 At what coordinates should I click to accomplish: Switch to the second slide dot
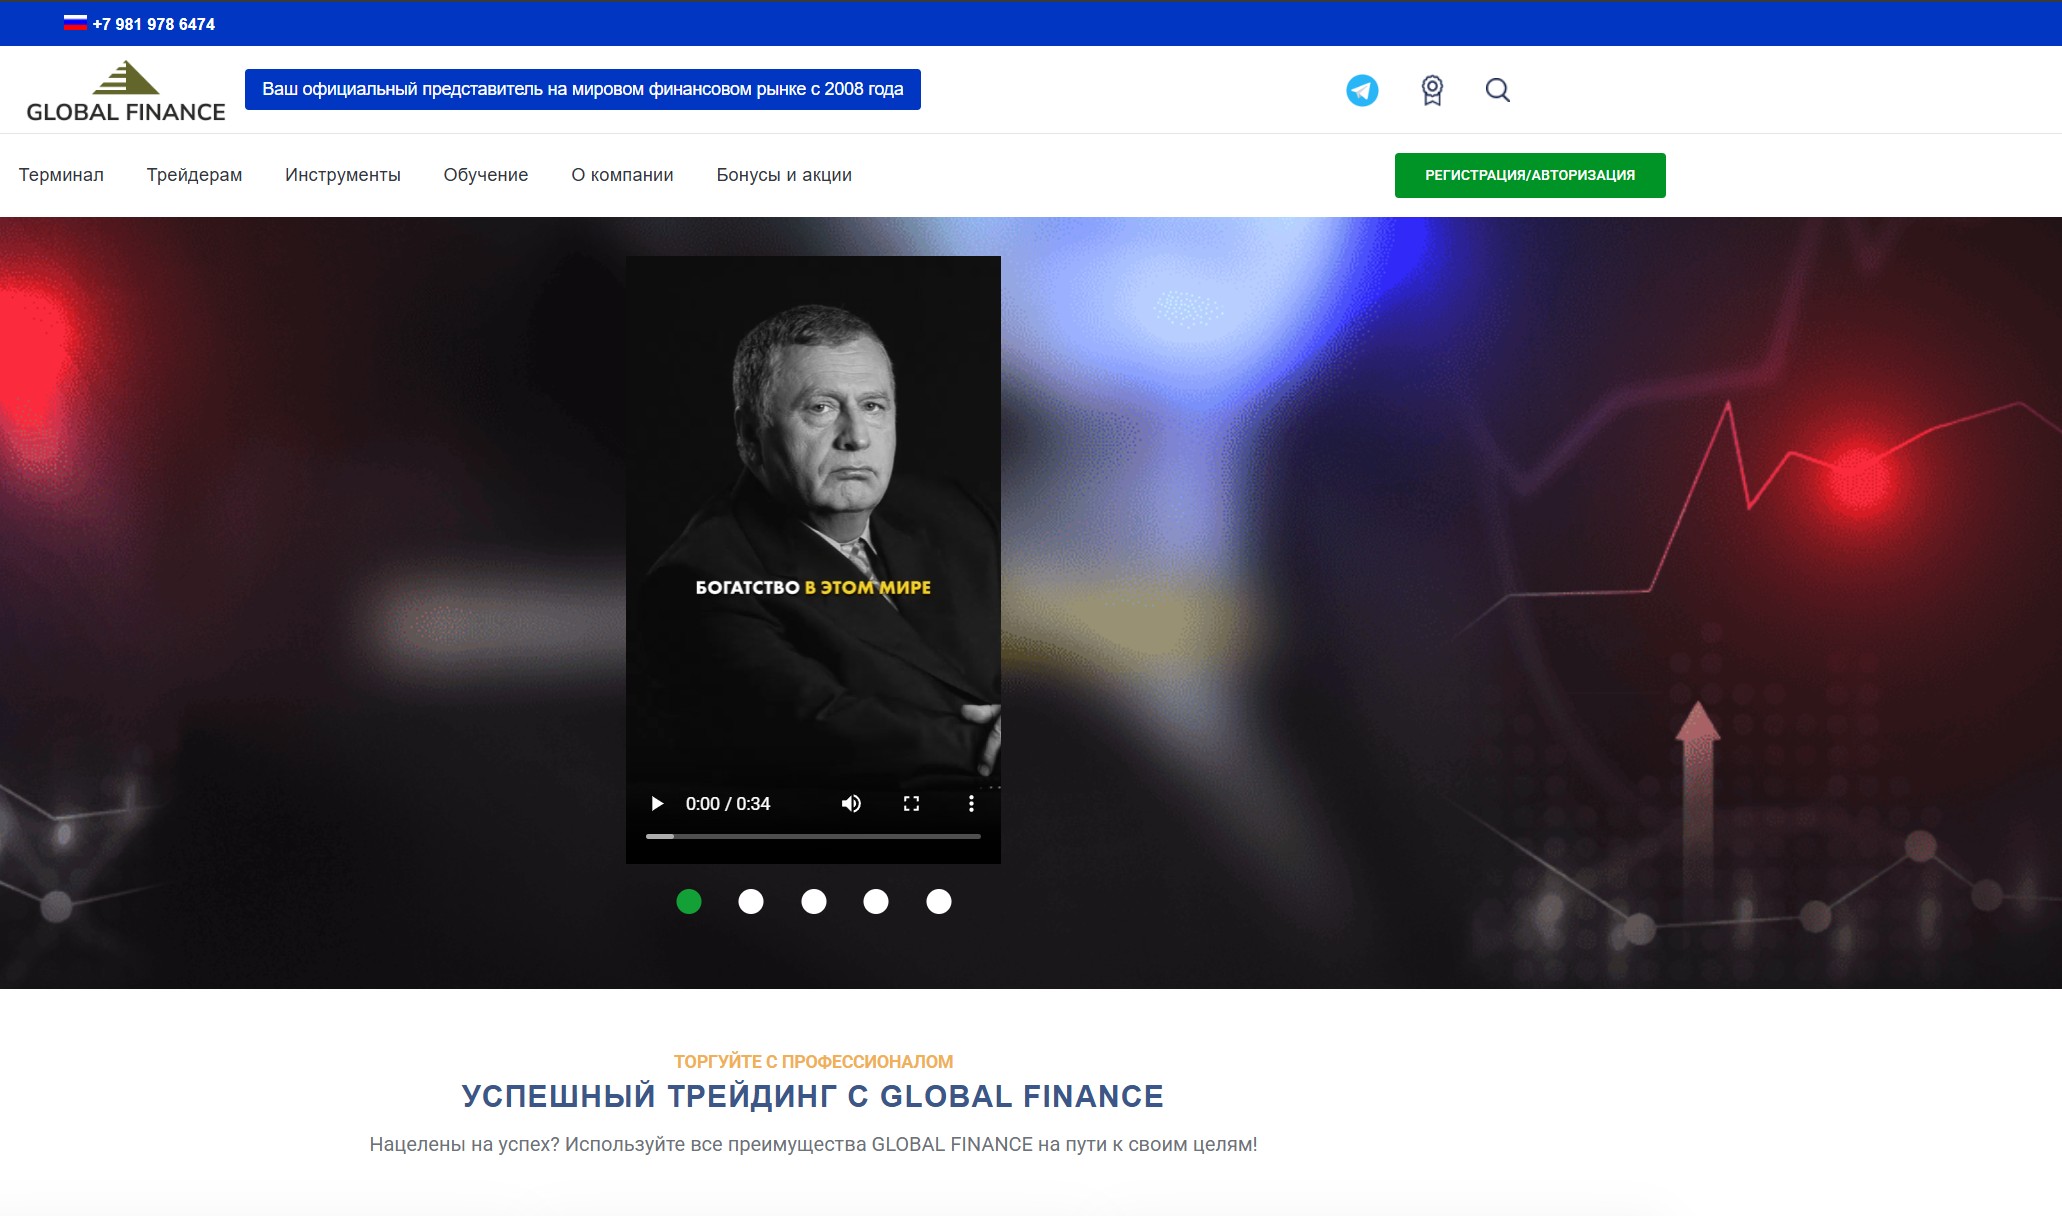pos(751,901)
